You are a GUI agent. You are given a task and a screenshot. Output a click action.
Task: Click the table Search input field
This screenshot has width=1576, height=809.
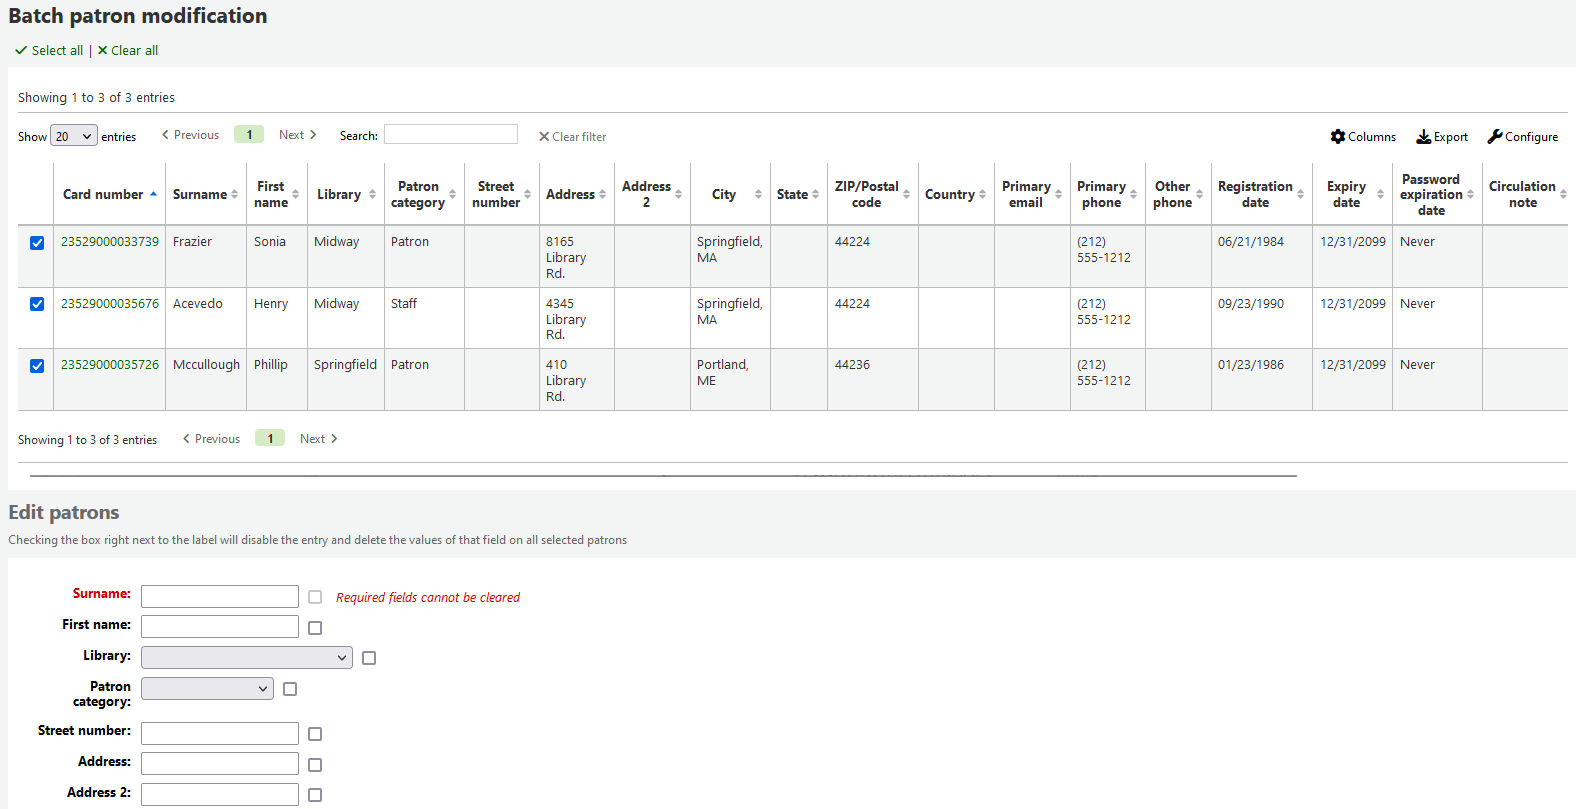click(x=450, y=135)
